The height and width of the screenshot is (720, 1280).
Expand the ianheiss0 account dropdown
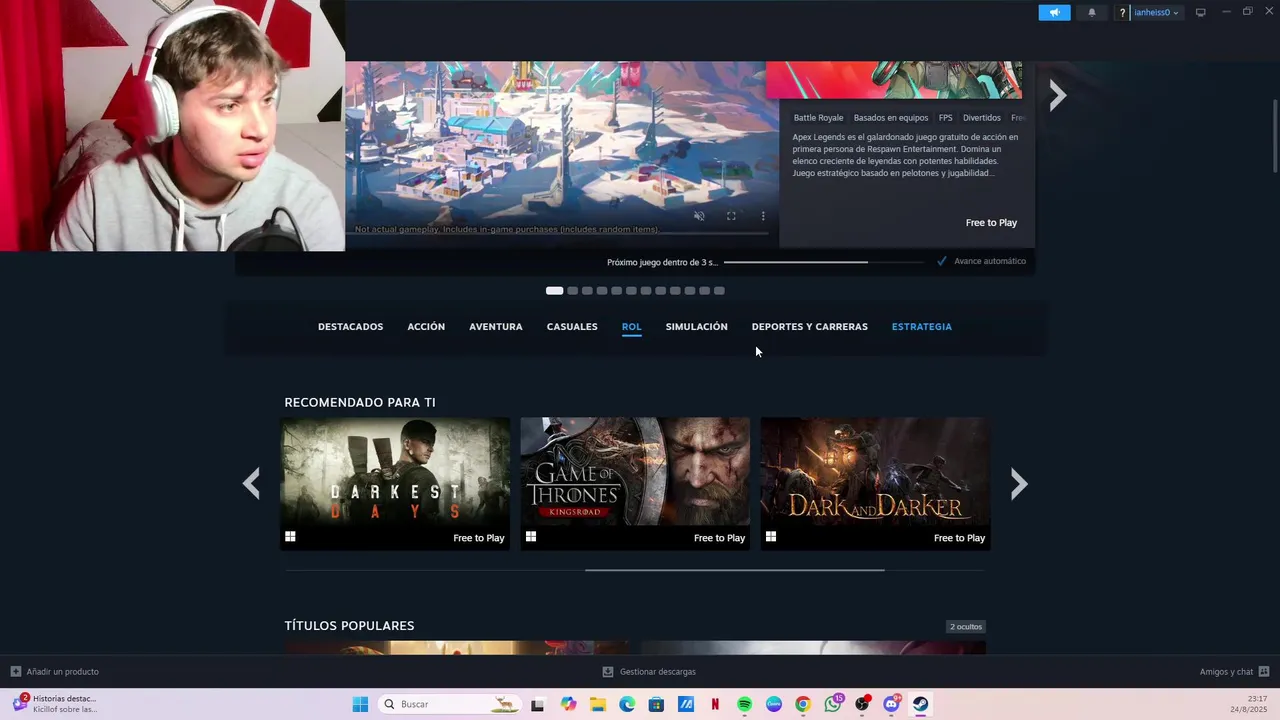click(x=1156, y=13)
